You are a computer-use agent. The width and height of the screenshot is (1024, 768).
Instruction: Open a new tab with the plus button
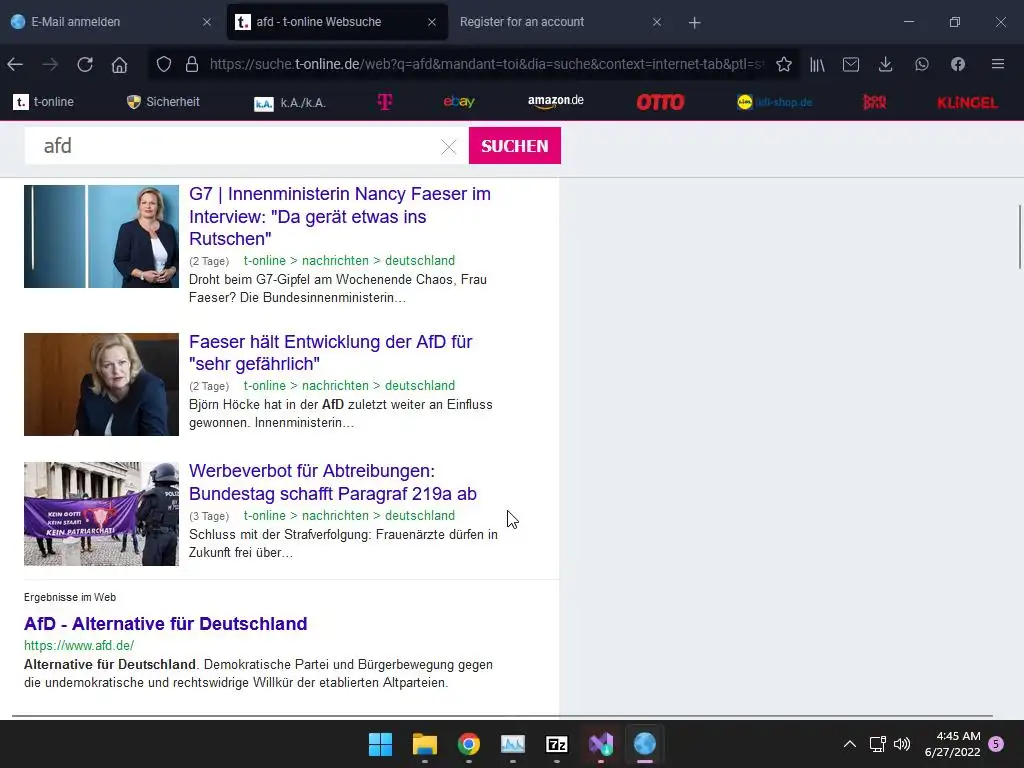pos(694,22)
